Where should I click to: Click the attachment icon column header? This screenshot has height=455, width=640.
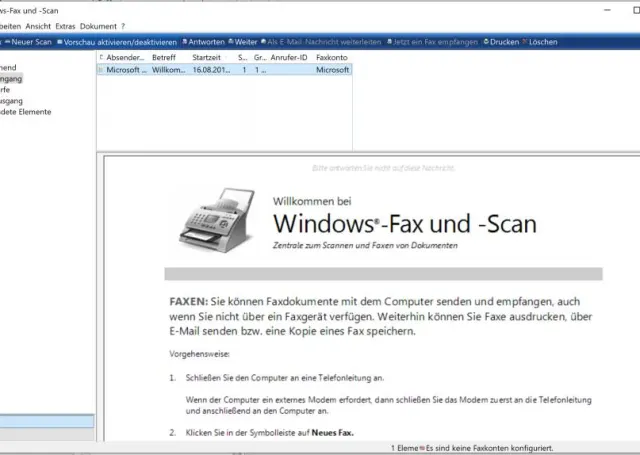pyautogui.click(x=101, y=57)
